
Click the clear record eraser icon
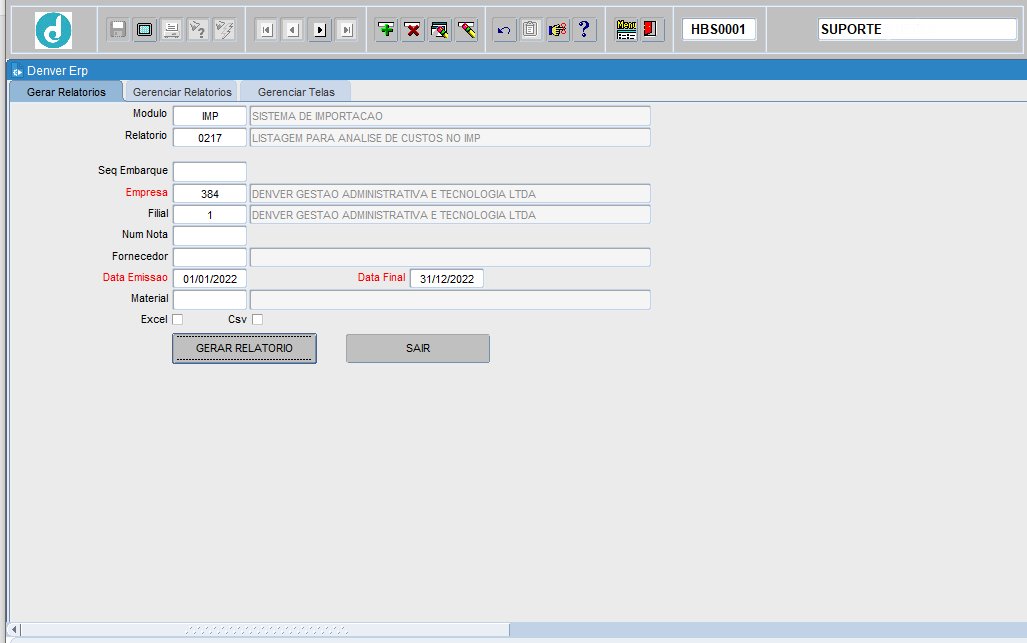pos(466,29)
